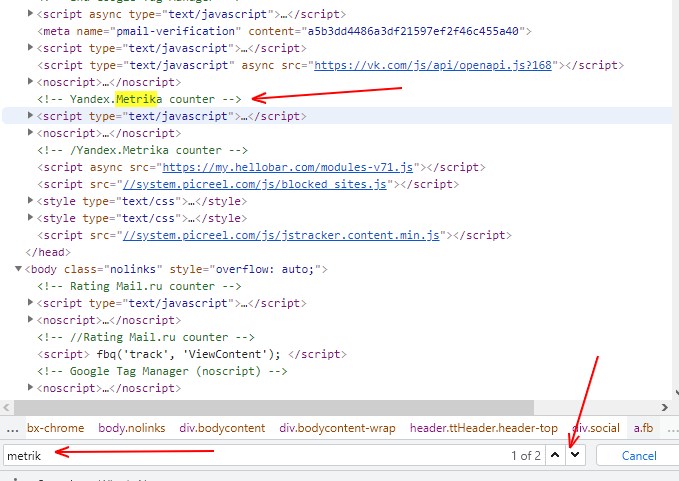Viewport: 679px width, 481px height.
Task: Select the body.nolinks breadcrumb
Action: click(x=131, y=428)
